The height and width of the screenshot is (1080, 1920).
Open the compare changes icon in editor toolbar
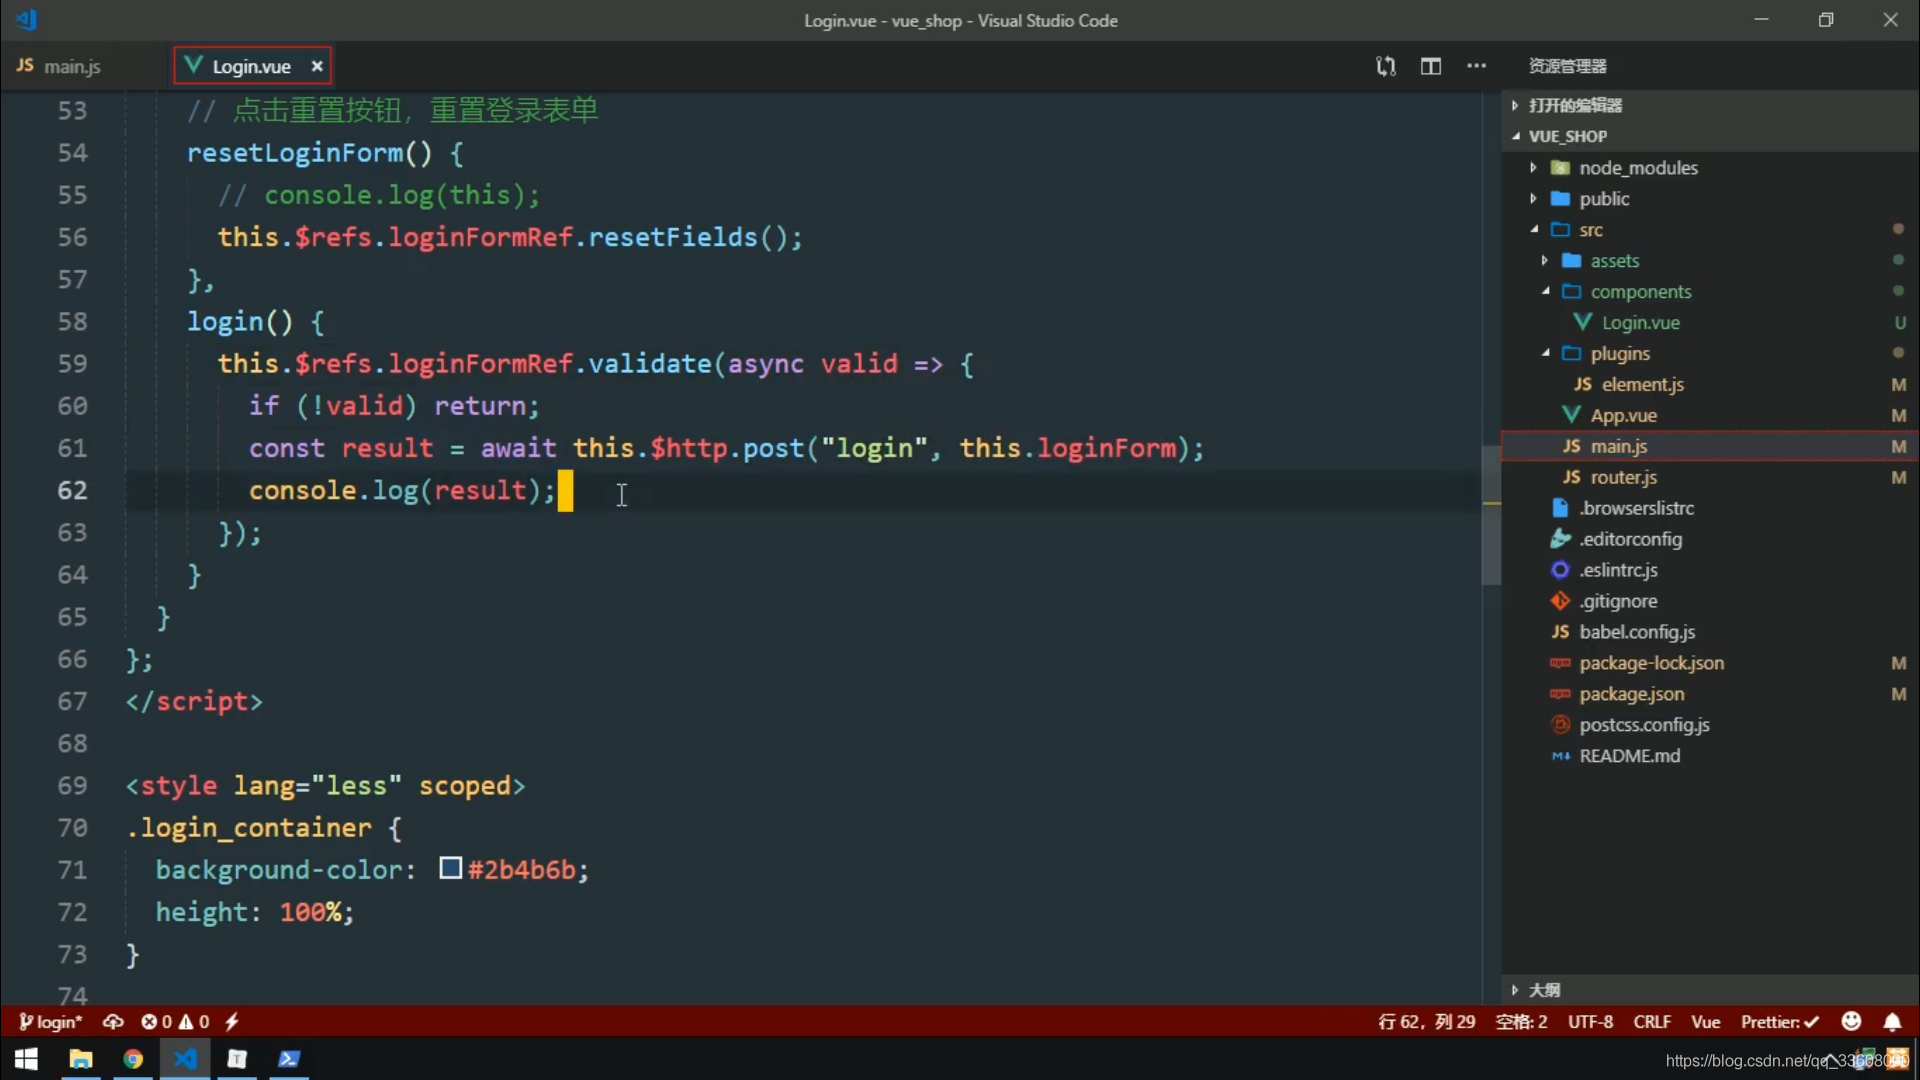(x=1385, y=66)
